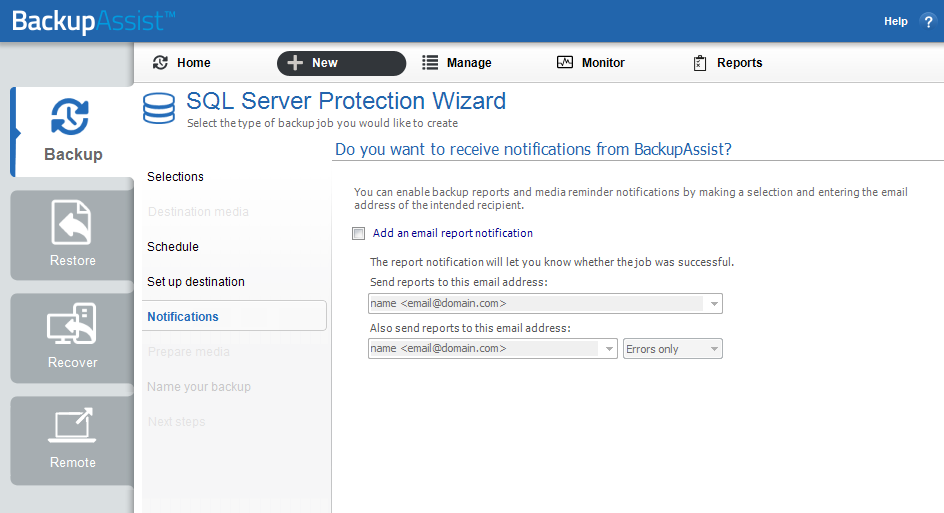Screen dimensions: 944x513
Task: Open the Restore section in the sidebar
Action: (x=72, y=235)
